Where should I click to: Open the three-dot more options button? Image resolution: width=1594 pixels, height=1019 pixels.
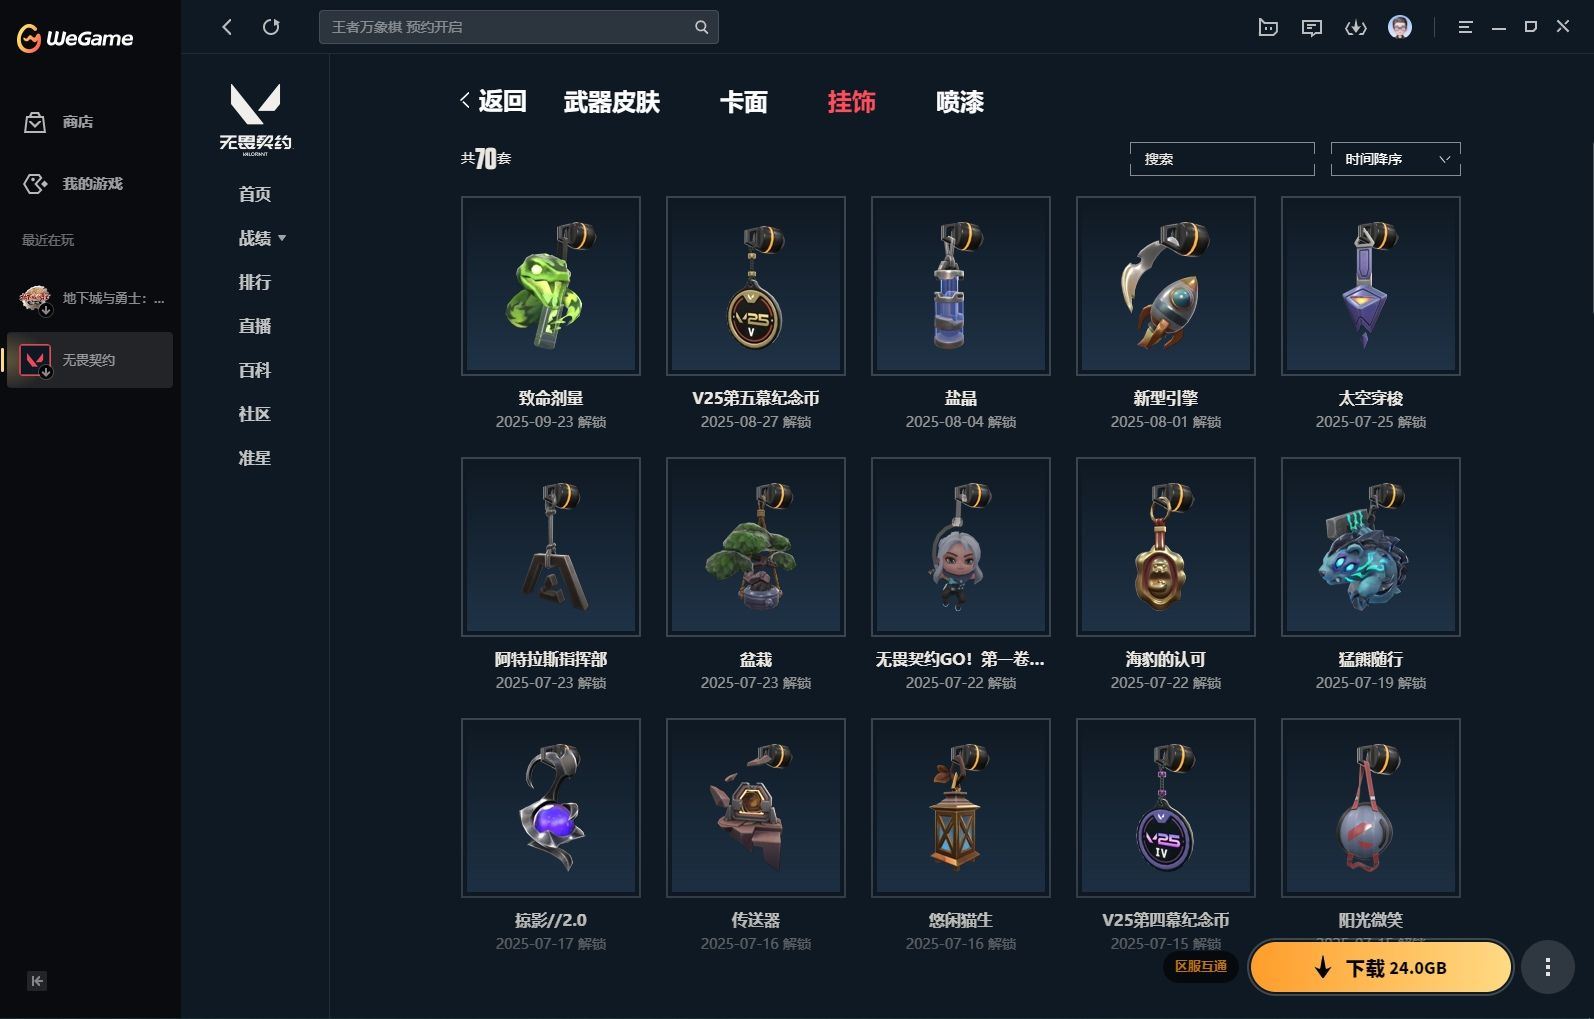tap(1547, 967)
